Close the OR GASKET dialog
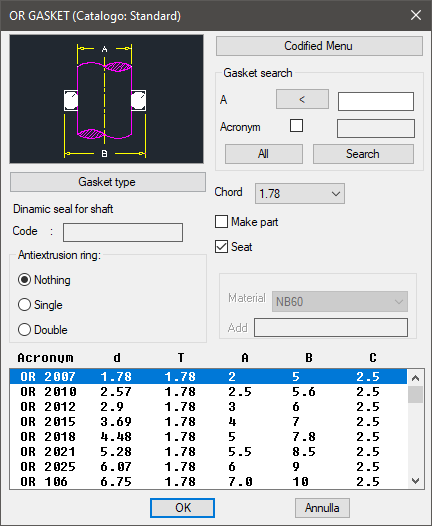This screenshot has height=526, width=432. click(416, 15)
